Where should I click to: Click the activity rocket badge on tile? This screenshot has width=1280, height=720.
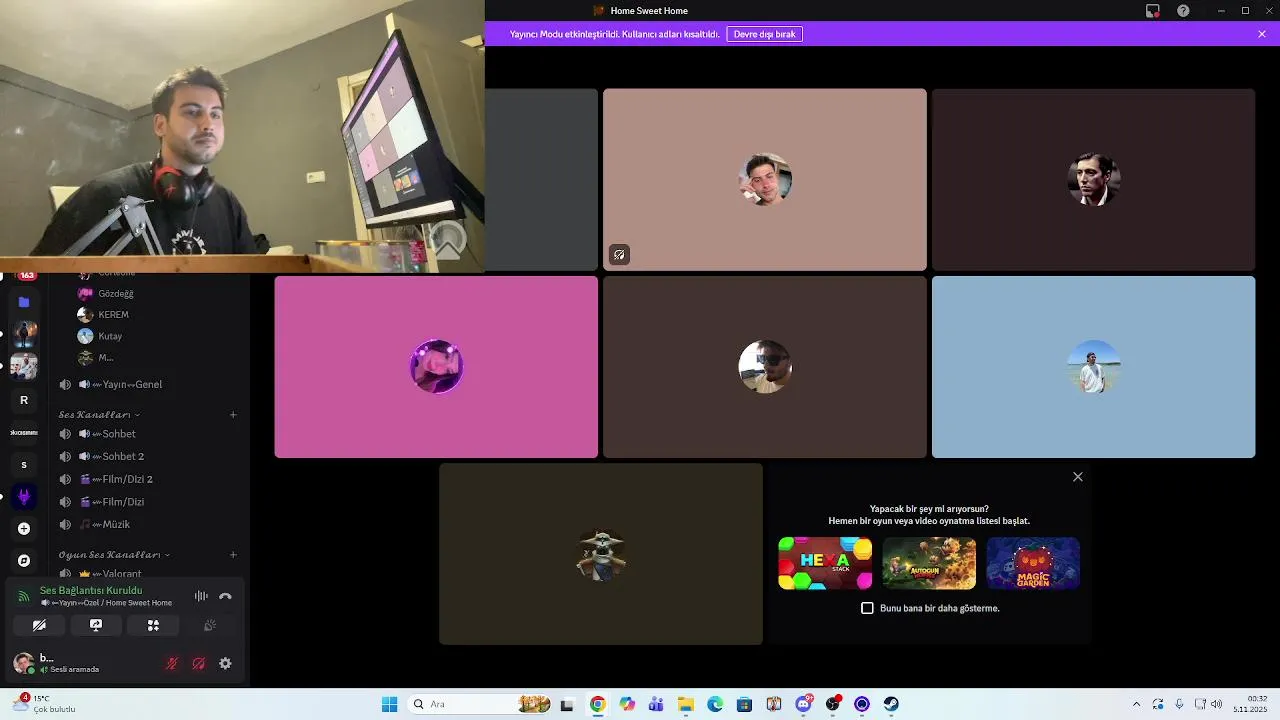(619, 255)
